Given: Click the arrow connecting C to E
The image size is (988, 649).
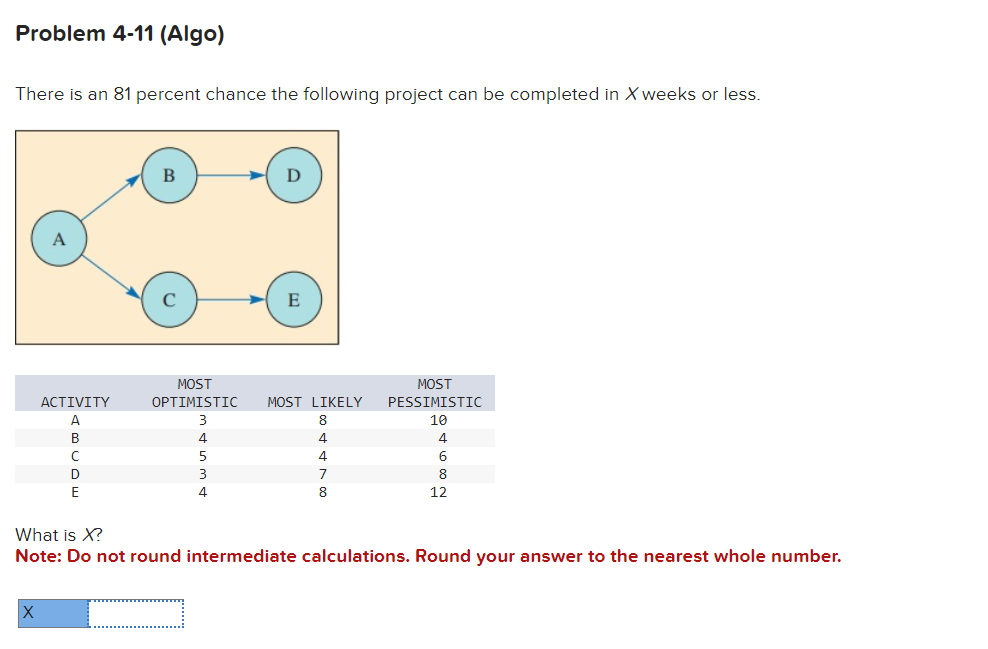Looking at the screenshot, I should 230,300.
